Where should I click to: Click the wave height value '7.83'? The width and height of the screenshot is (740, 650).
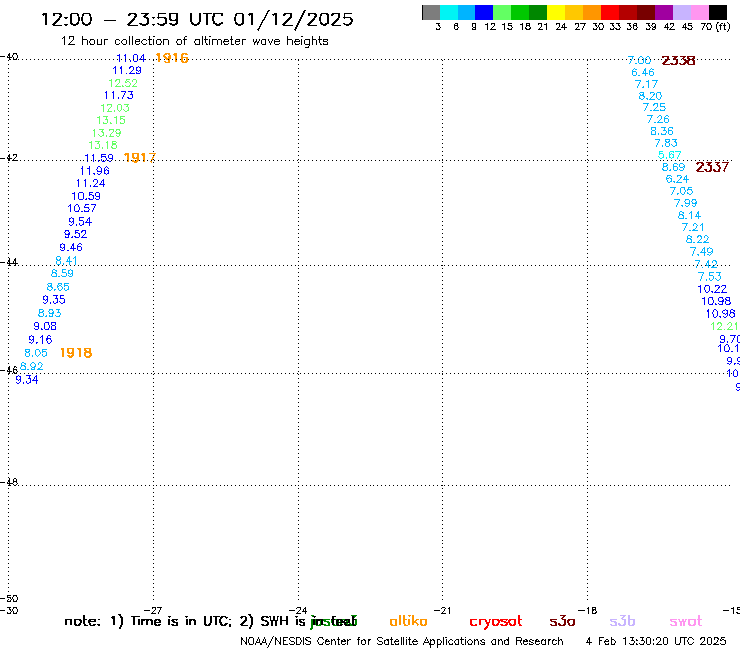666,143
